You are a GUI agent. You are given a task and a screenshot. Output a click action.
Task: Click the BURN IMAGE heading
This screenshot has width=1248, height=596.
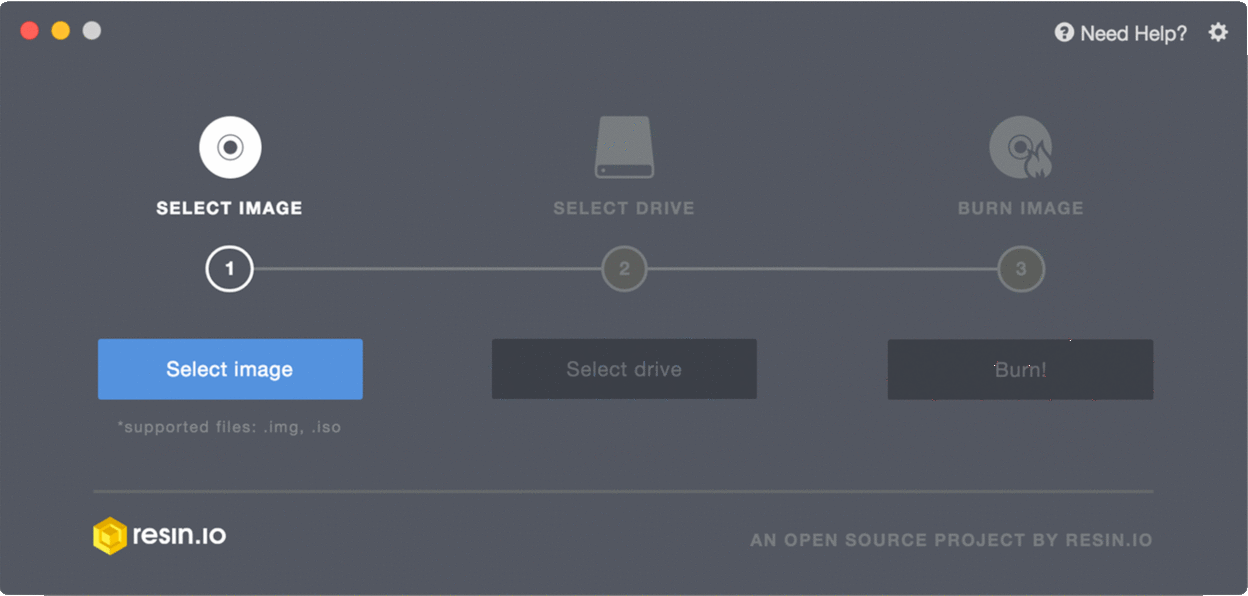click(x=1020, y=208)
